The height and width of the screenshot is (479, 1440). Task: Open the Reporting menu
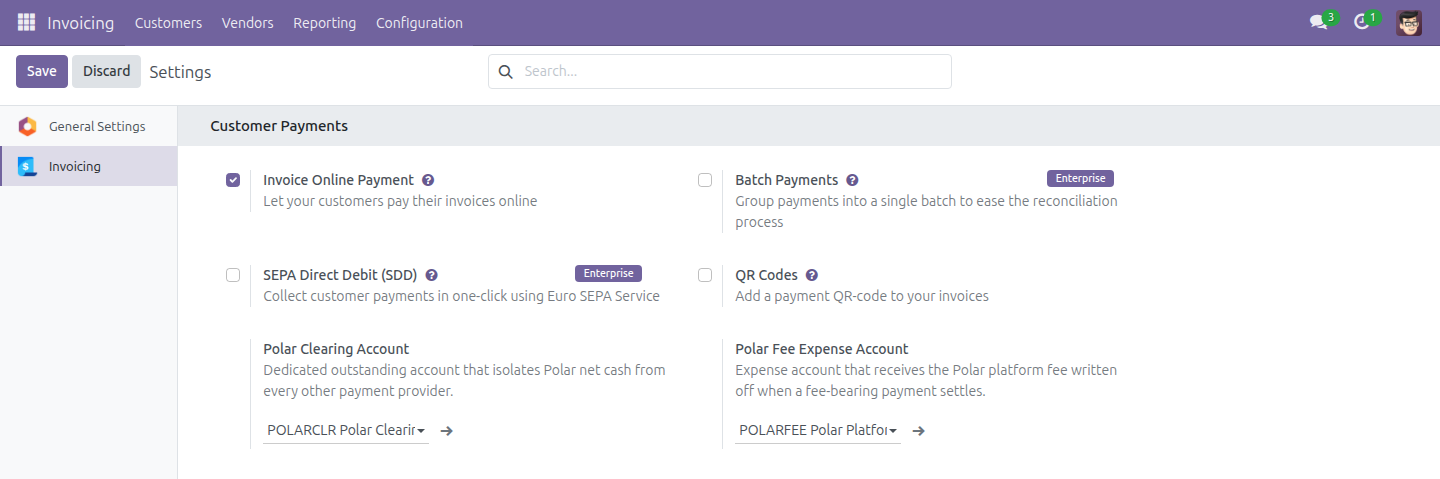[324, 22]
